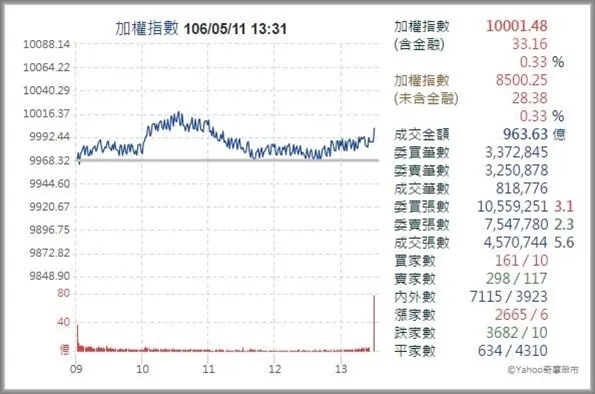Select the y-axis label 9872.82
The width and height of the screenshot is (595, 394).
[x=50, y=253]
